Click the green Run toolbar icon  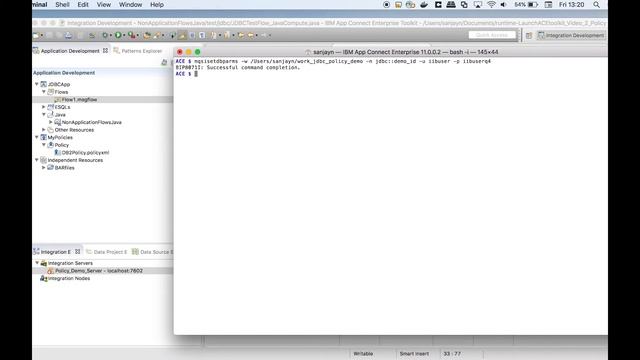pos(118,36)
